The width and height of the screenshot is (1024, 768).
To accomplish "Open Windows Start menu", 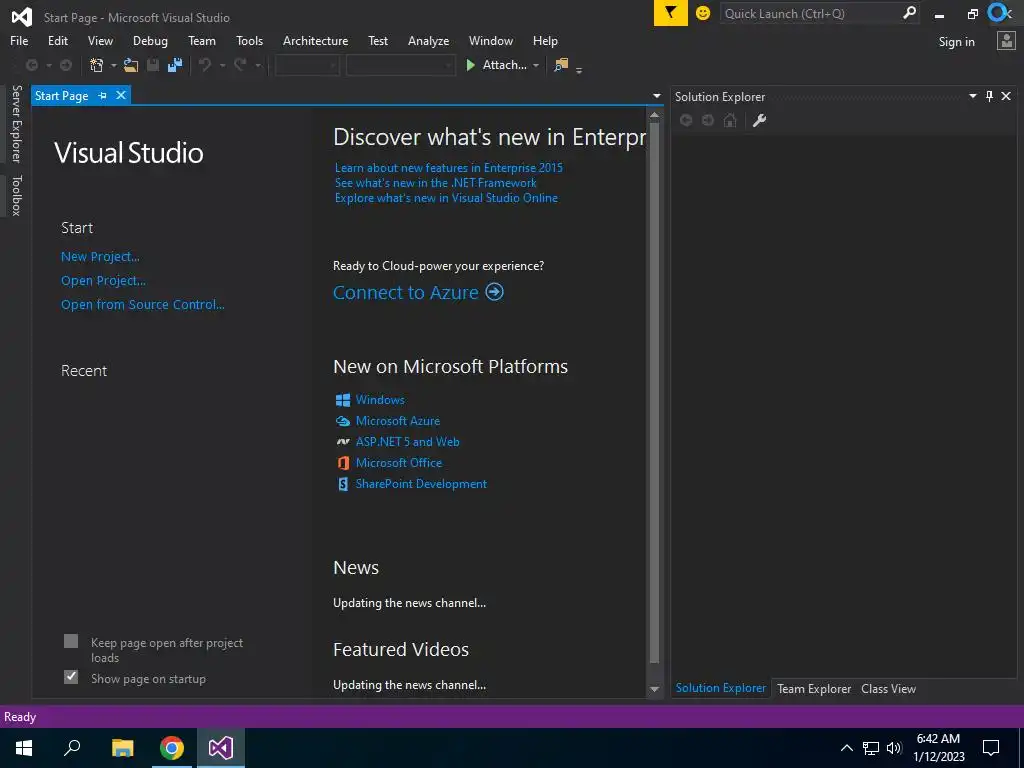I will pyautogui.click(x=24, y=748).
